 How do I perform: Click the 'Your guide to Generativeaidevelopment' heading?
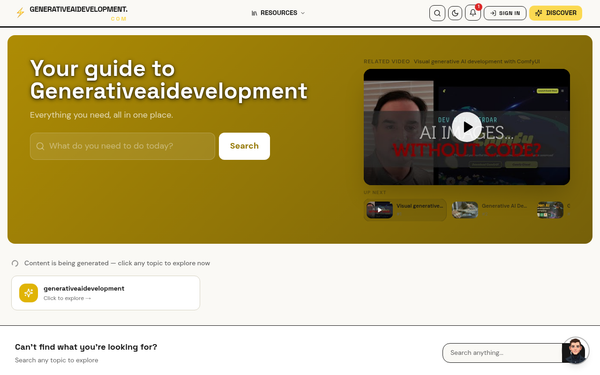click(x=168, y=80)
